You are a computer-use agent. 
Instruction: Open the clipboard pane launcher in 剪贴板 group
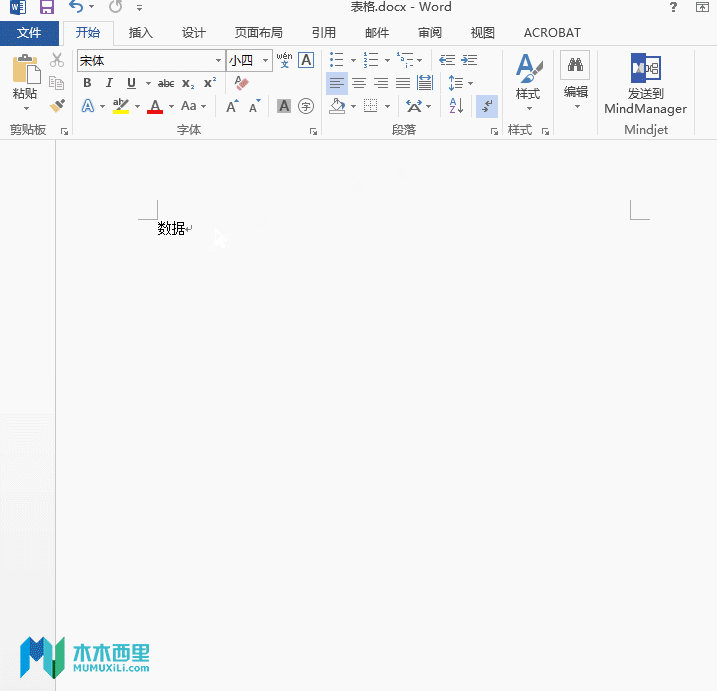pyautogui.click(x=64, y=132)
